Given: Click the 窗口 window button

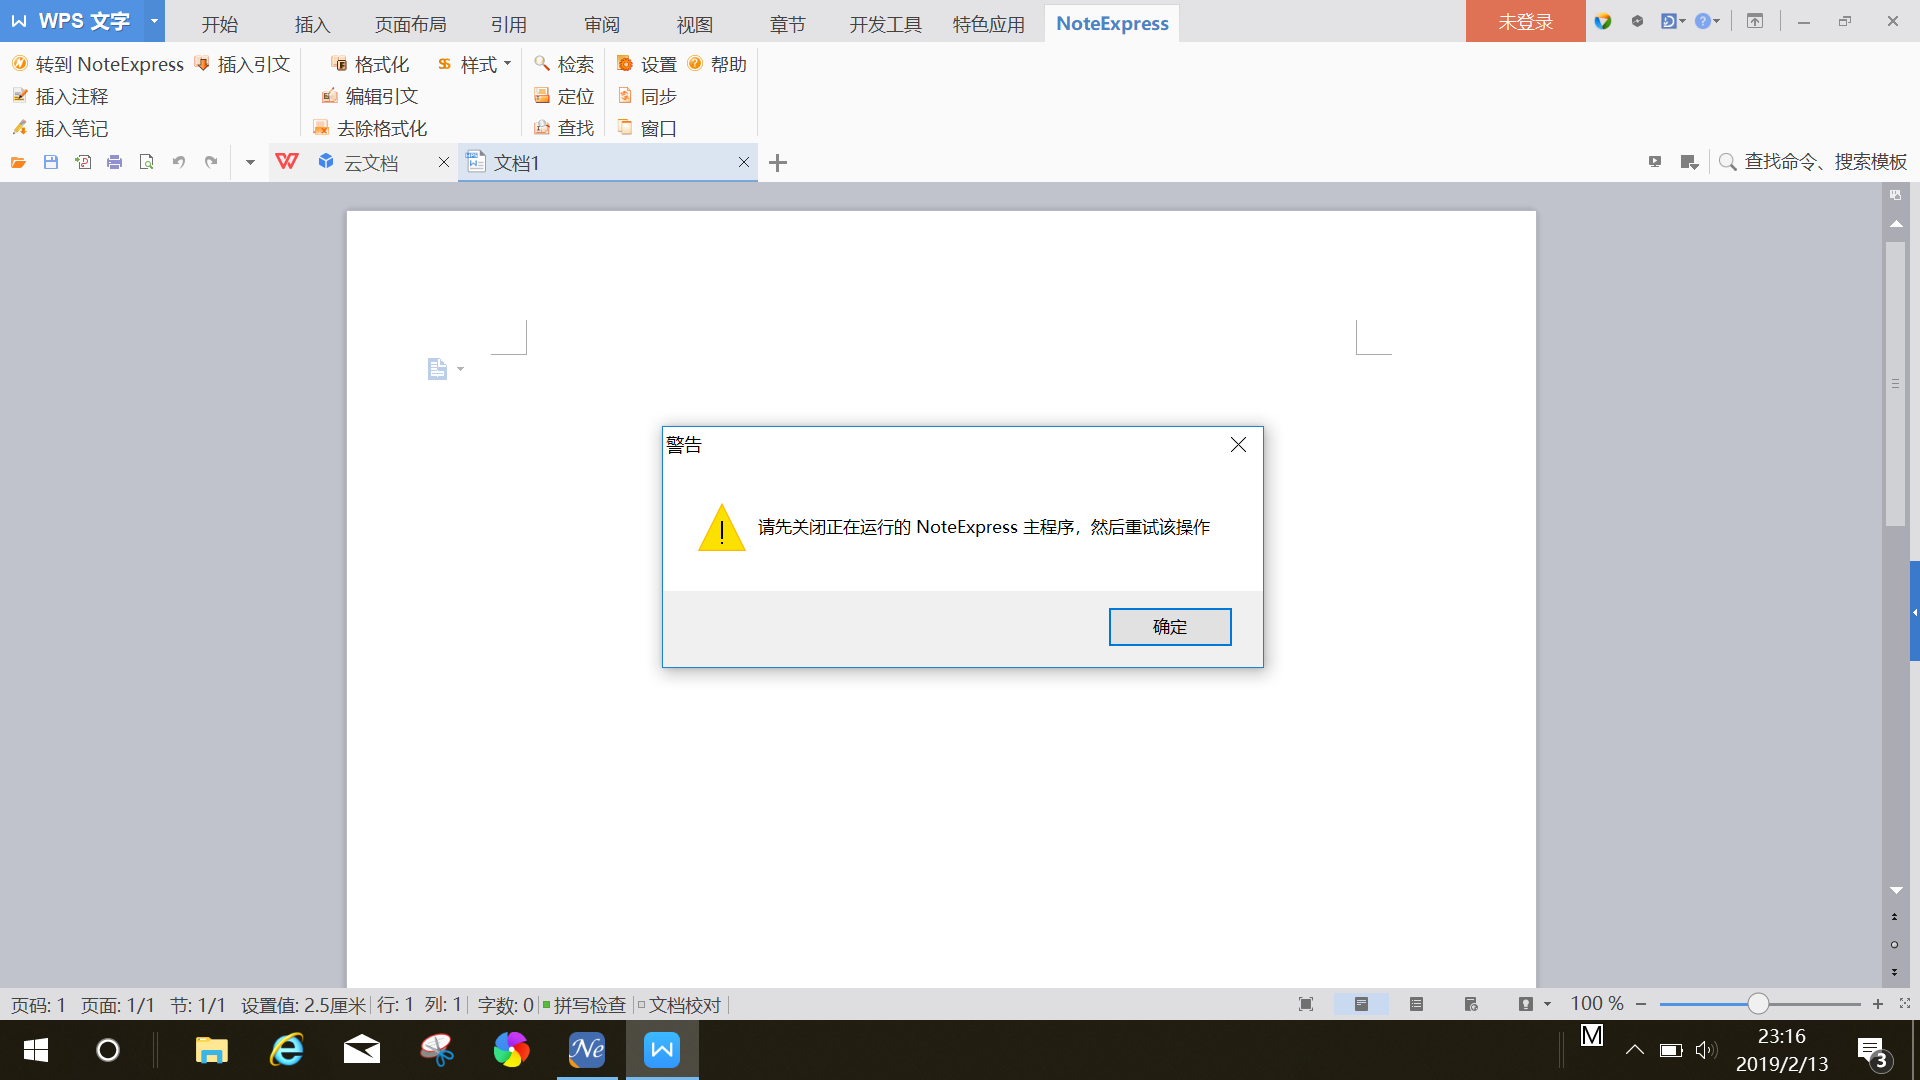Looking at the screenshot, I should [x=647, y=128].
